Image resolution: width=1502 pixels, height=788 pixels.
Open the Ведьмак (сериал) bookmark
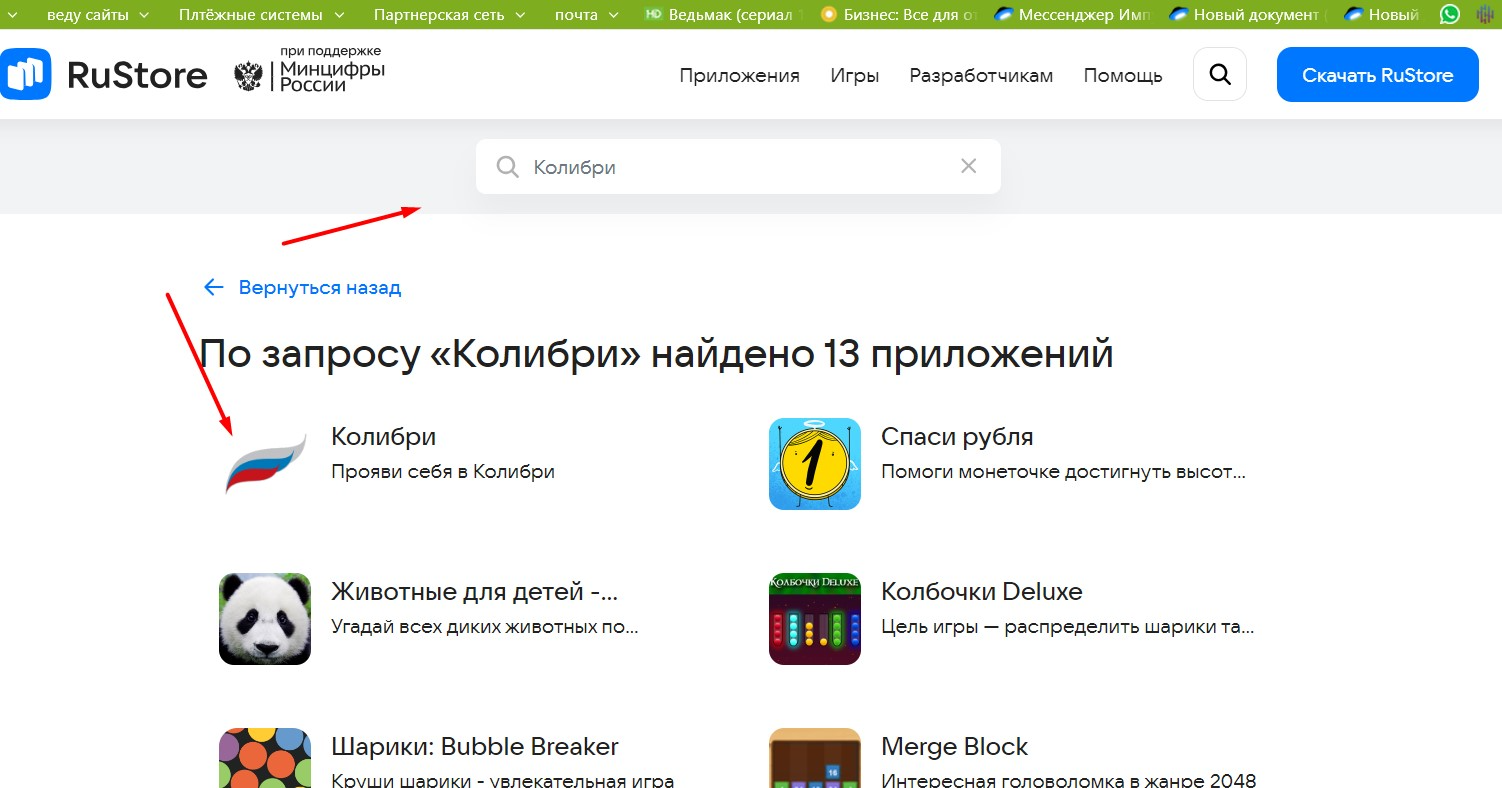[x=724, y=14]
